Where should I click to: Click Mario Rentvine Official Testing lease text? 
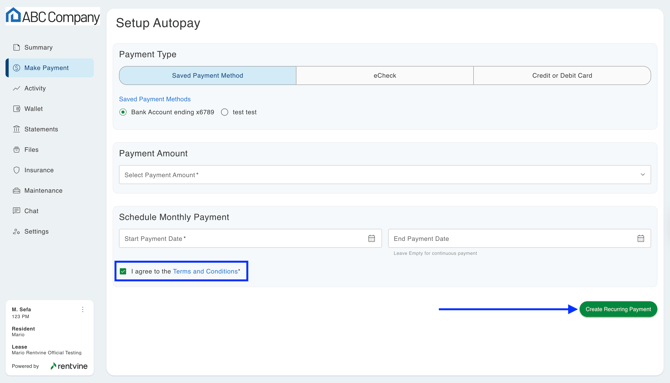click(46, 353)
